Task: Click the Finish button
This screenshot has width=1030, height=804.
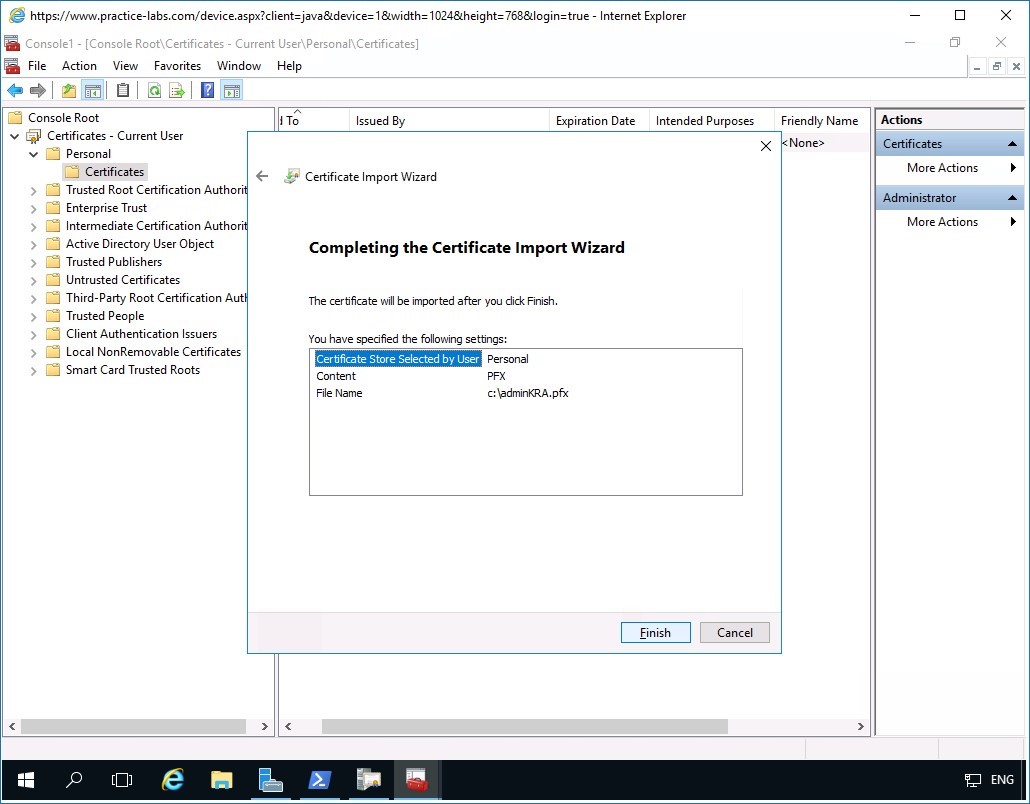Action: 656,633
